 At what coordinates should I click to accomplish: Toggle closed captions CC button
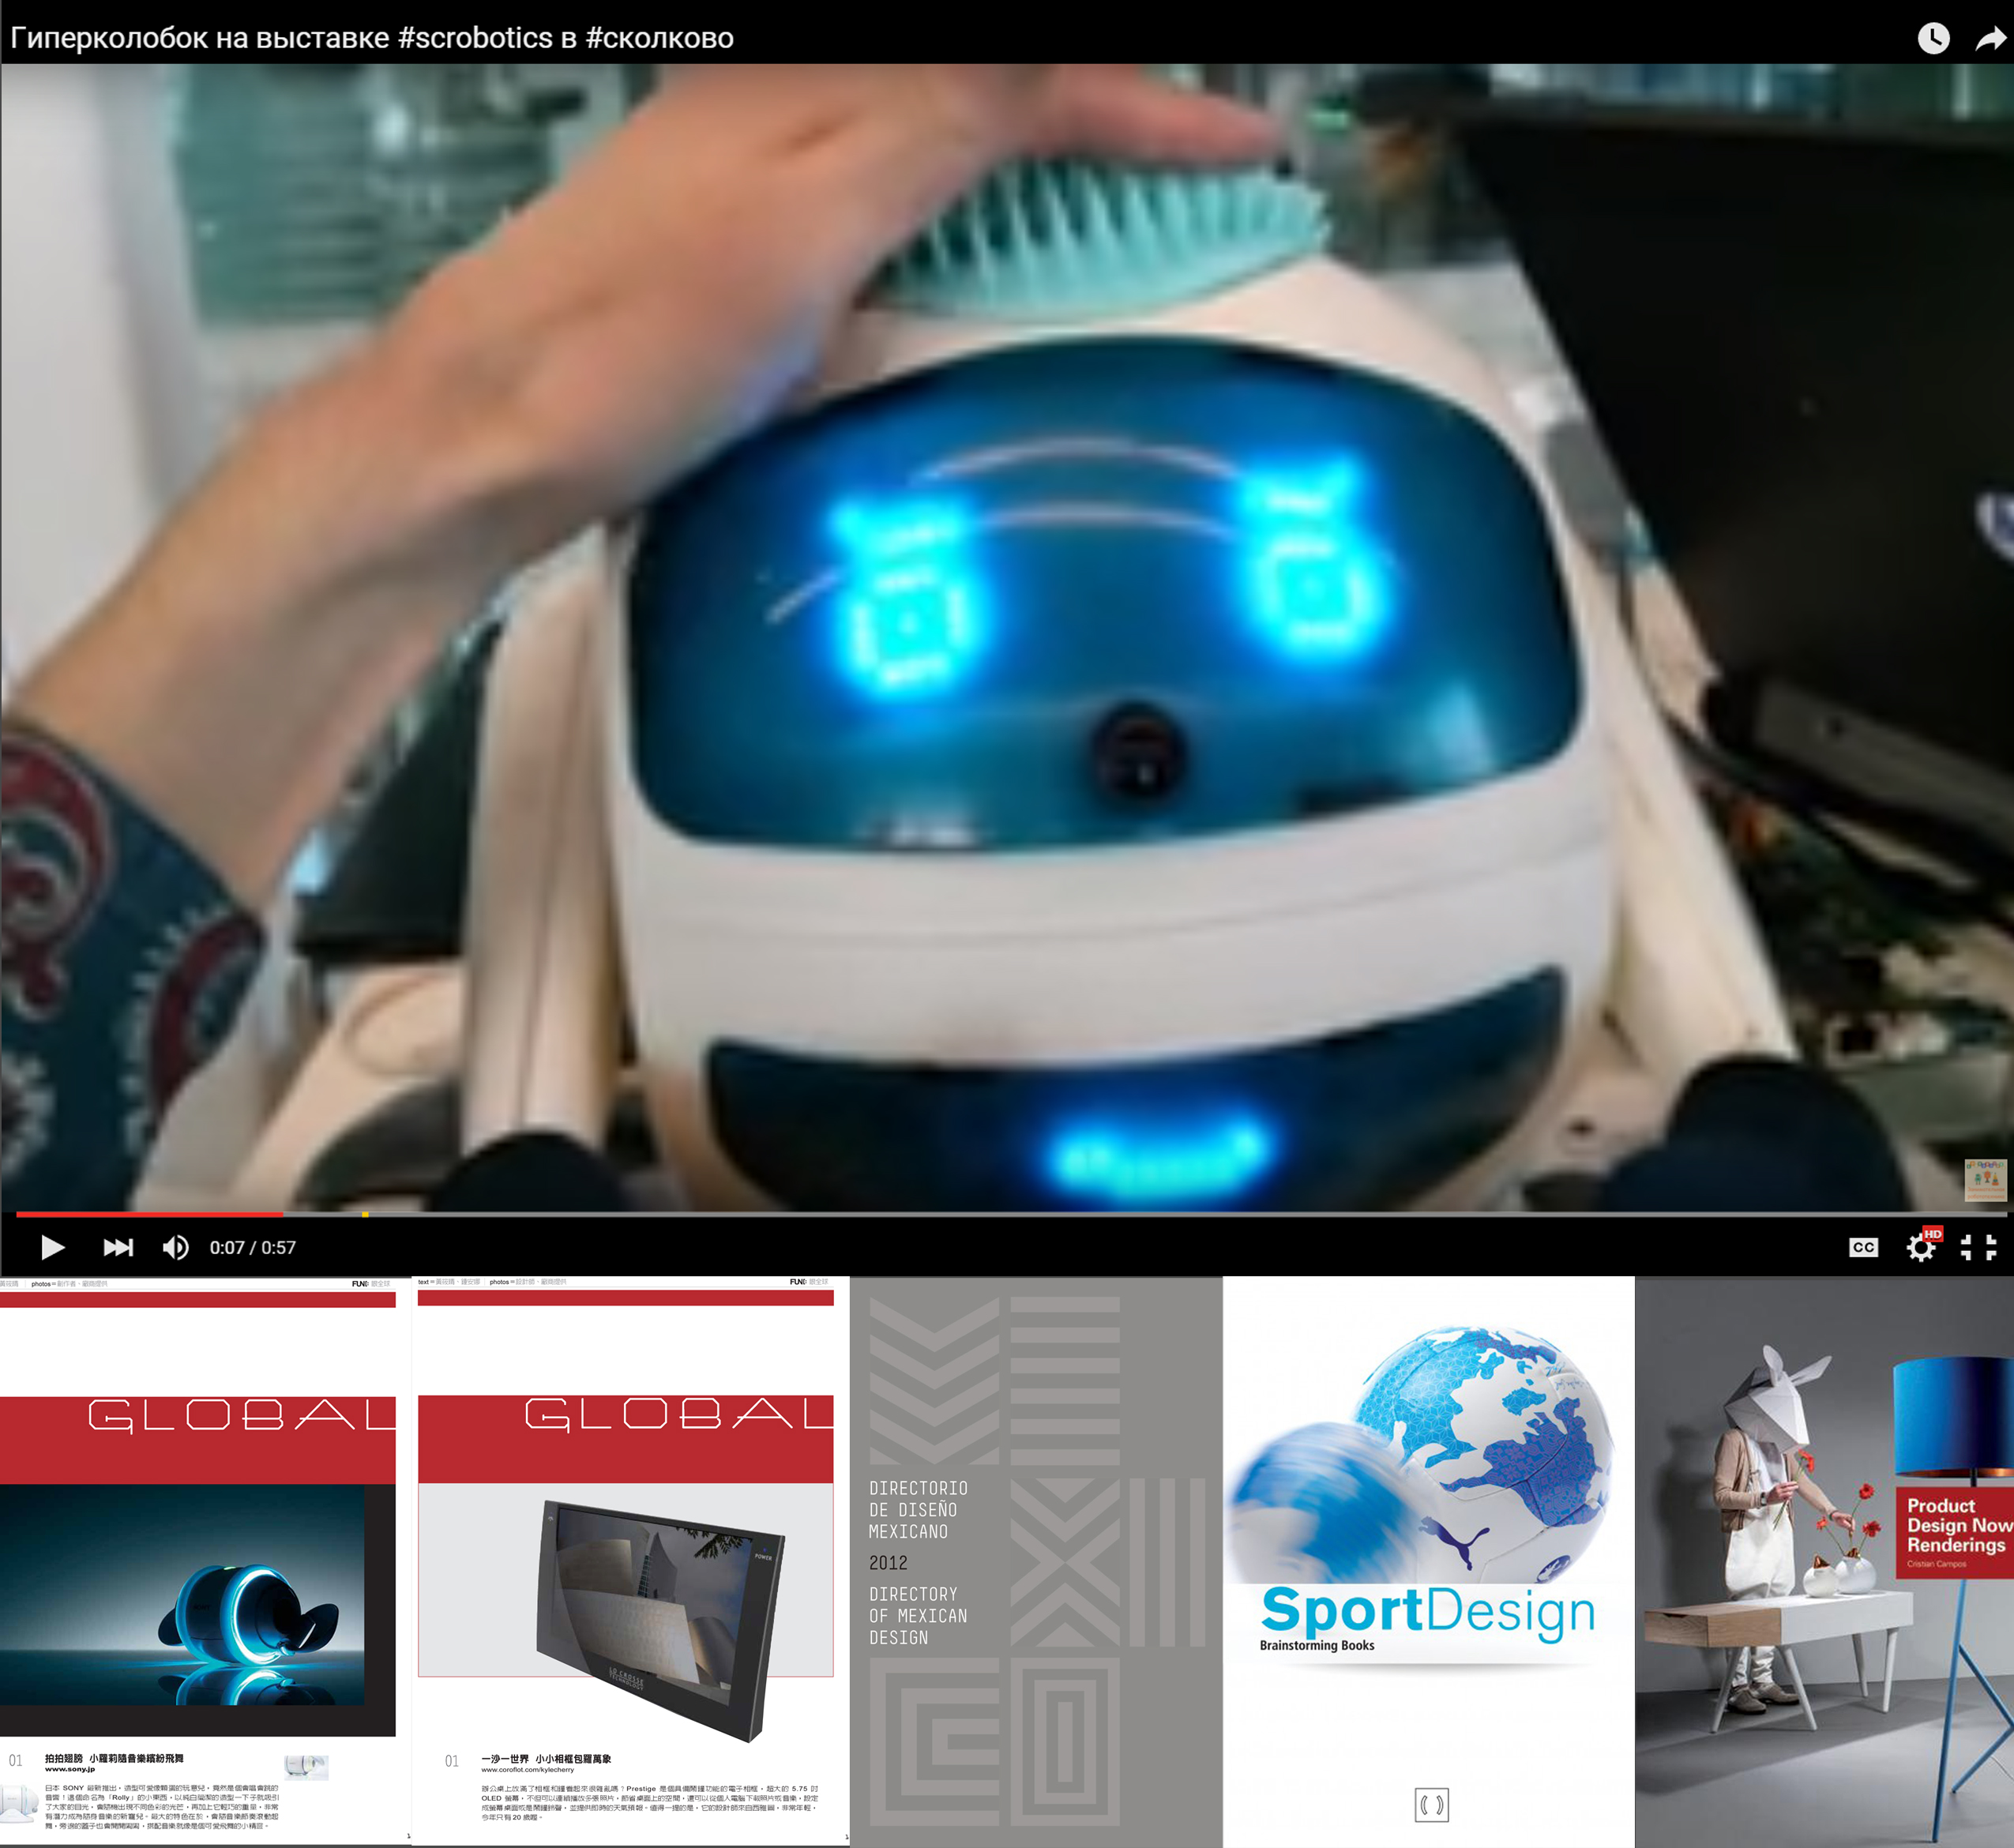(x=1863, y=1247)
